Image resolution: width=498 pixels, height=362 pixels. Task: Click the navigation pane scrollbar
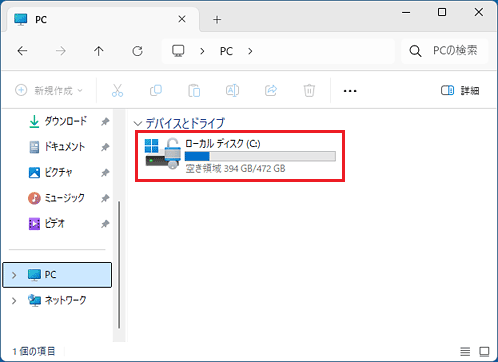pos(119,265)
